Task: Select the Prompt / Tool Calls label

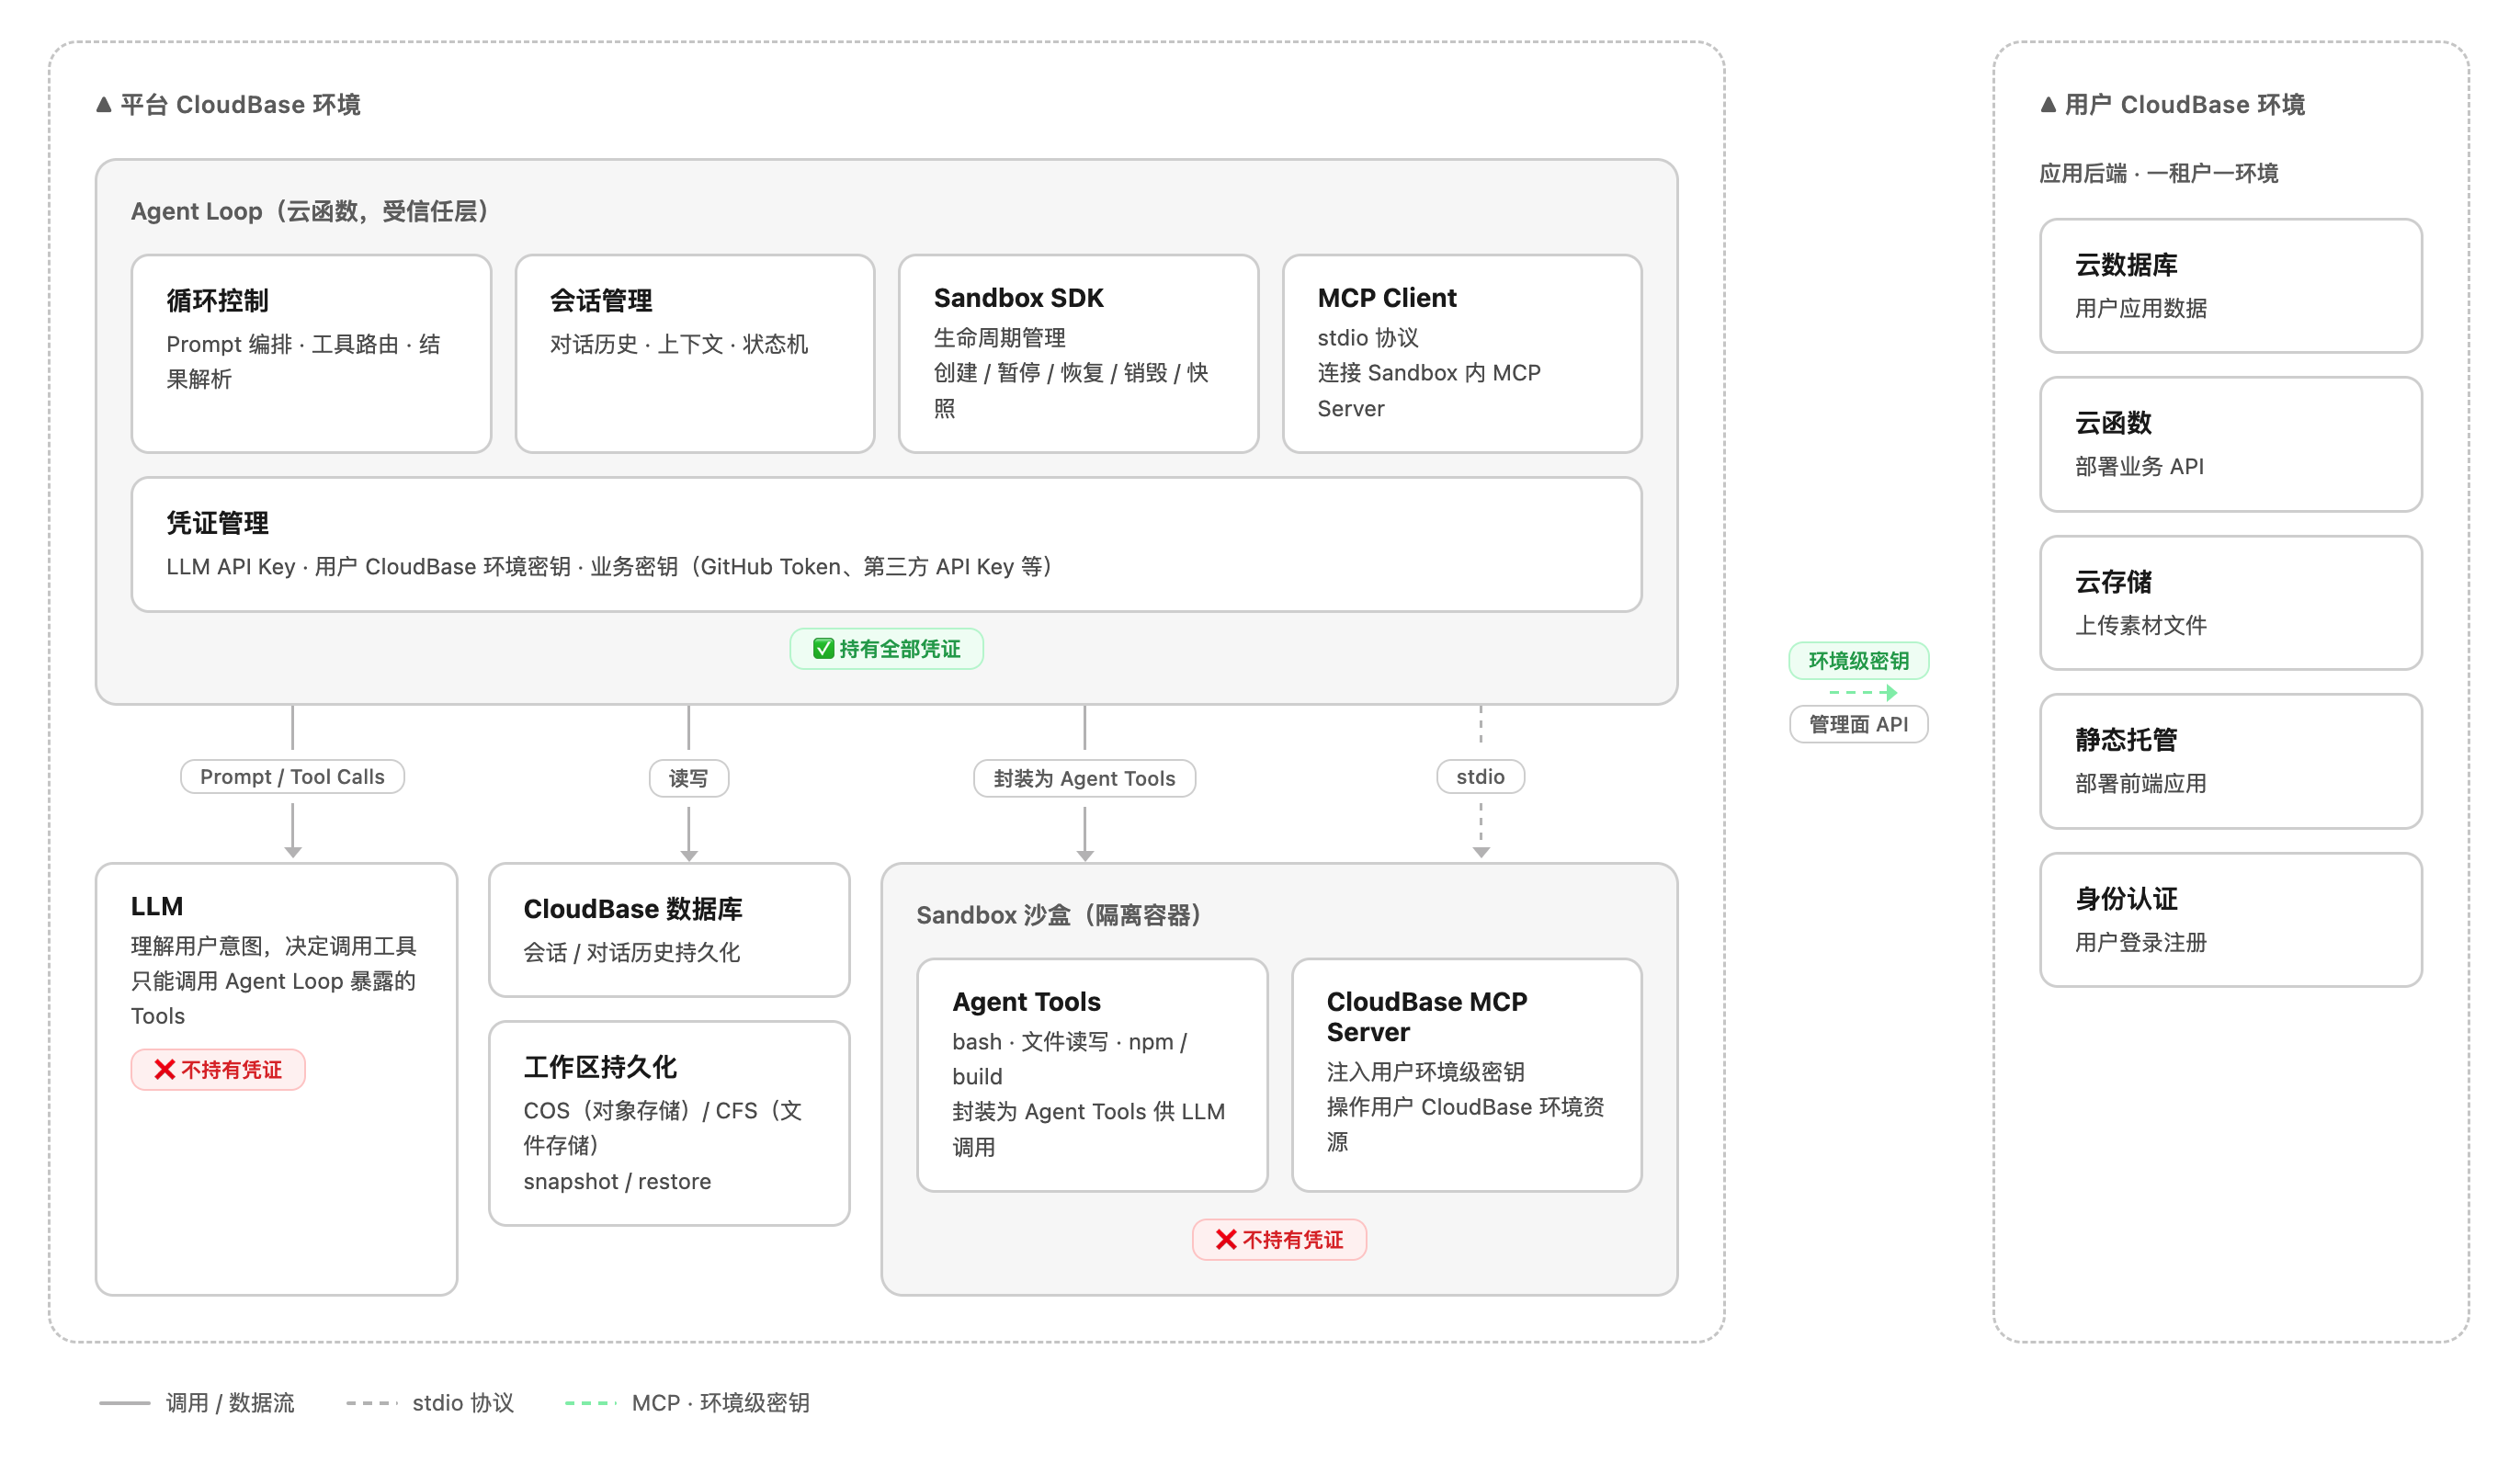Action: [292, 777]
